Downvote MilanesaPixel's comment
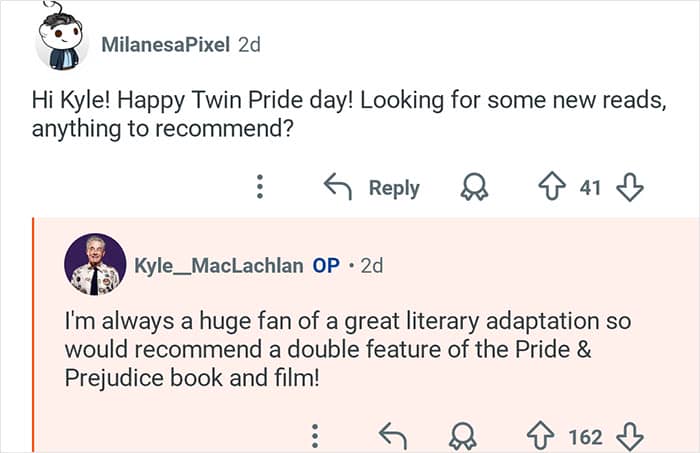Screen dimensions: 700x453 pyautogui.click(x=630, y=187)
